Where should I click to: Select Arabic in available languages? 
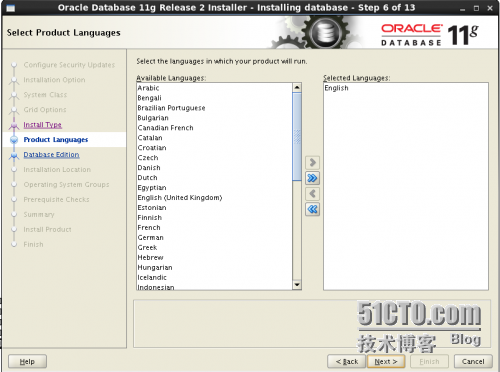(214, 88)
